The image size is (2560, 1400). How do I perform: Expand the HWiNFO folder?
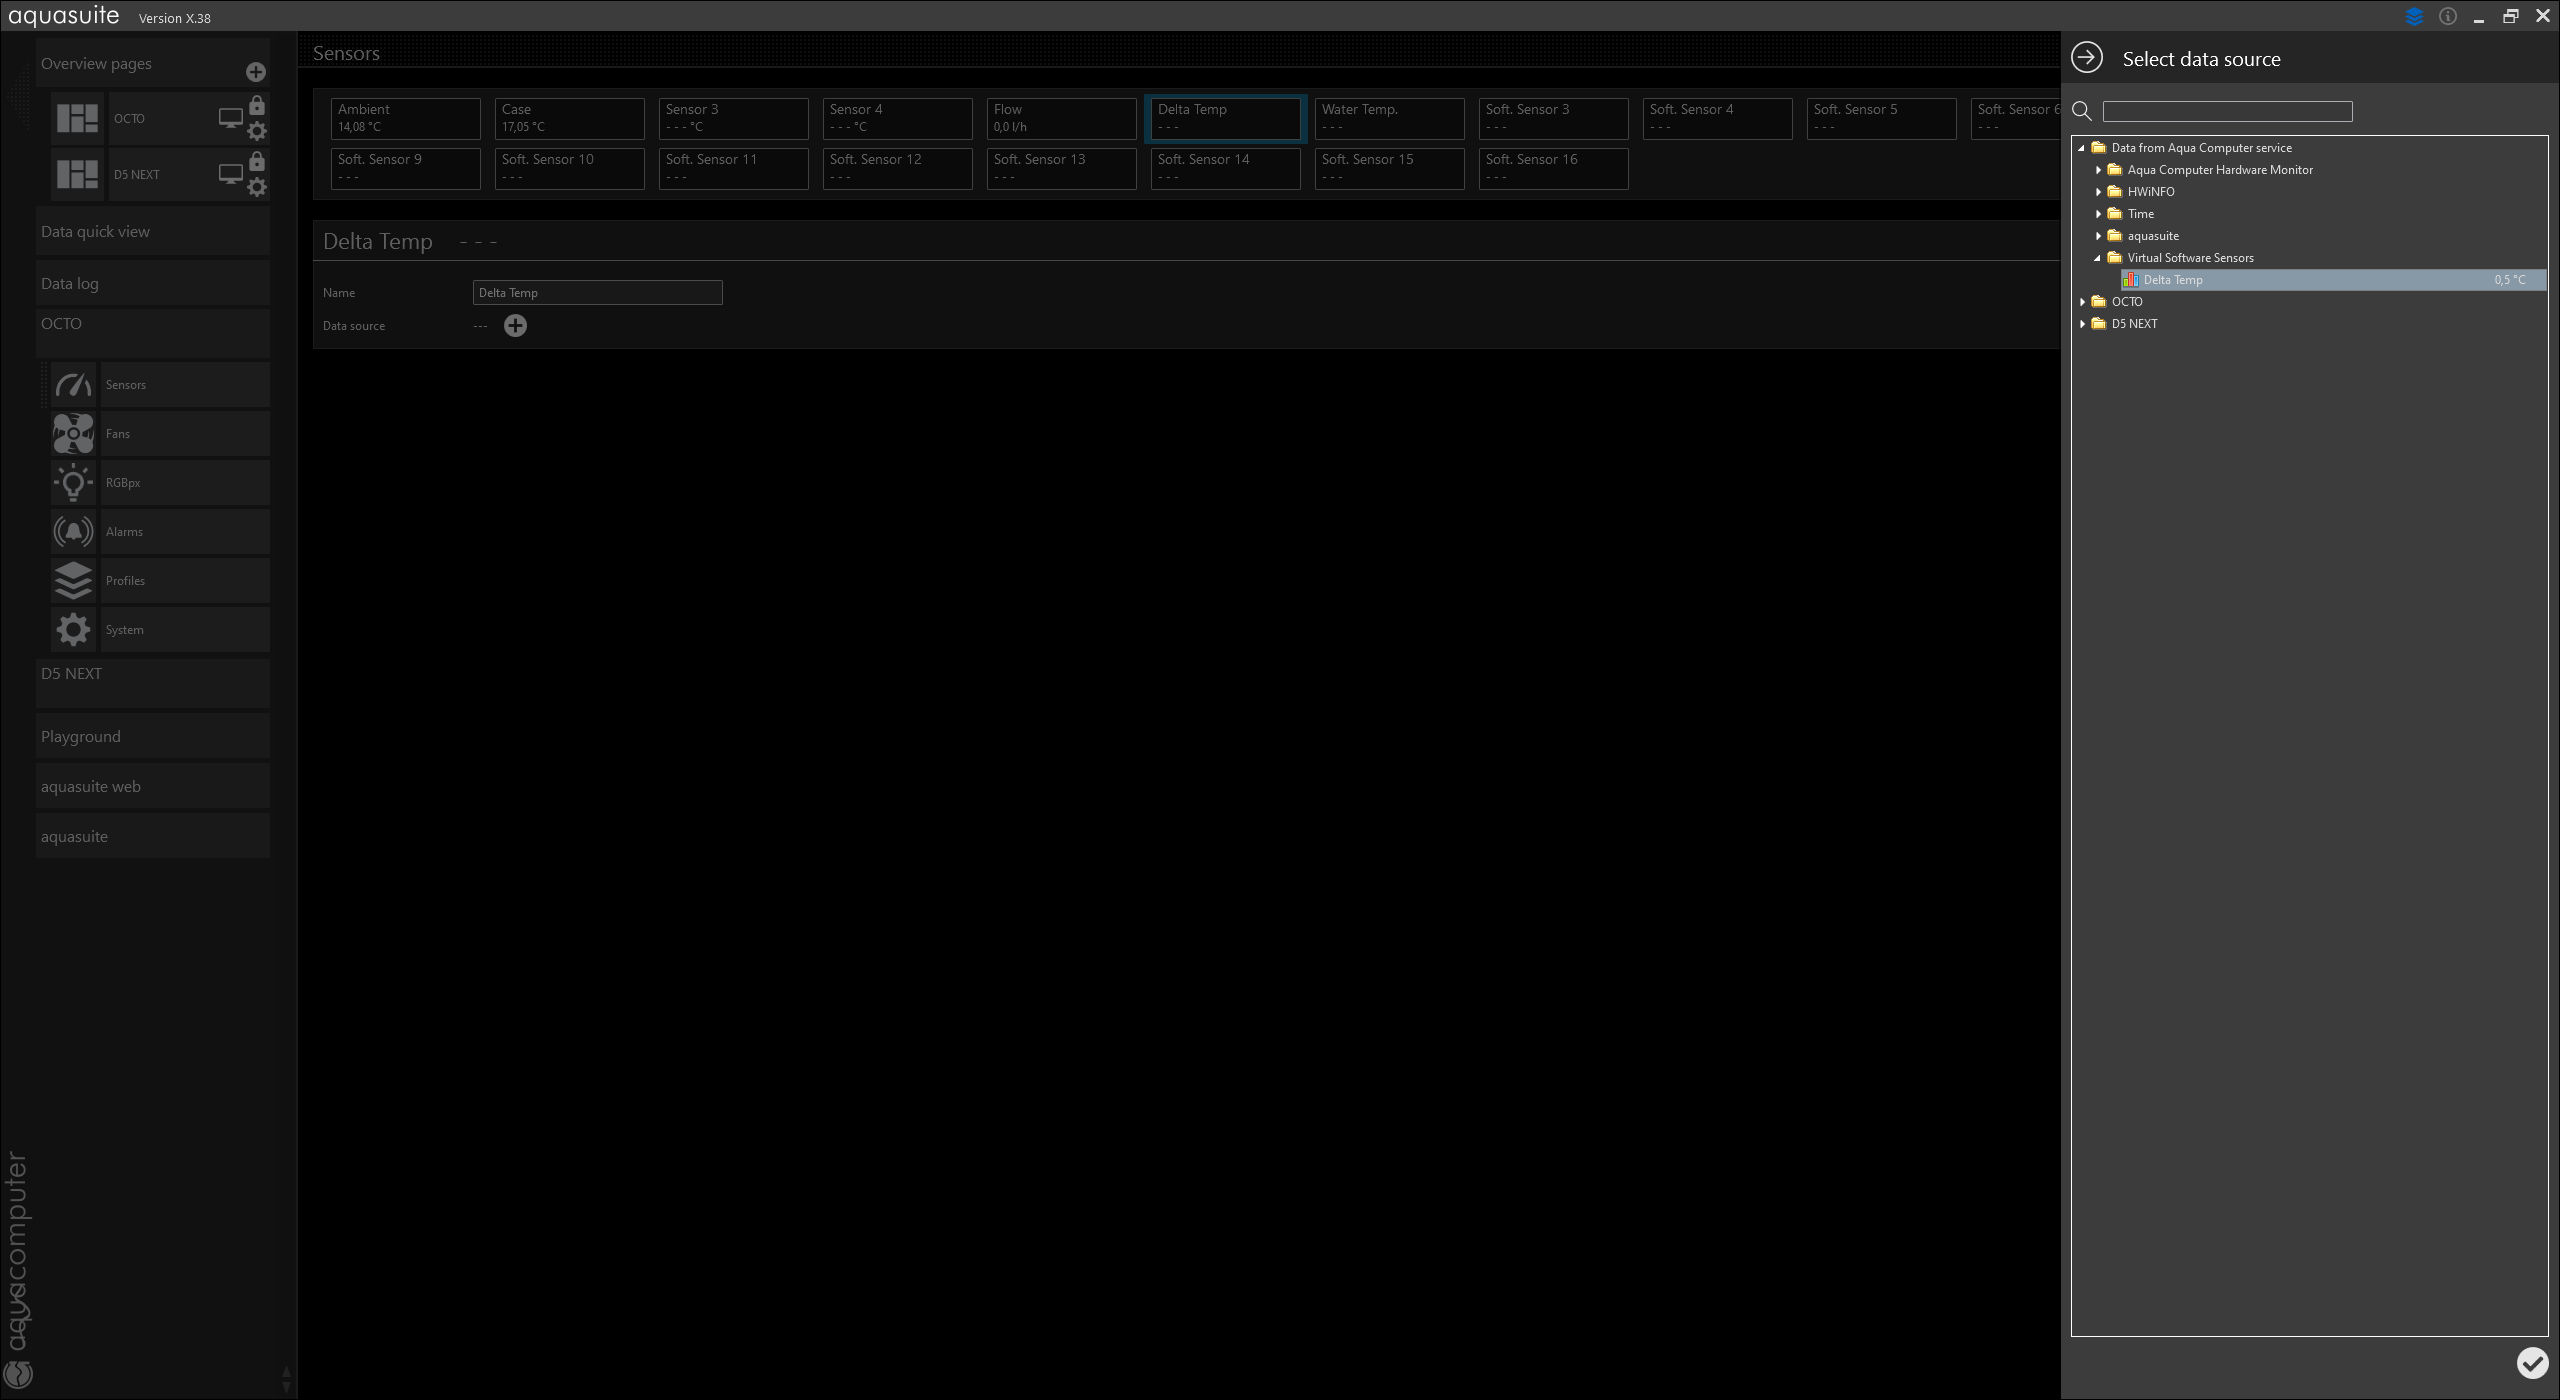coord(2099,192)
